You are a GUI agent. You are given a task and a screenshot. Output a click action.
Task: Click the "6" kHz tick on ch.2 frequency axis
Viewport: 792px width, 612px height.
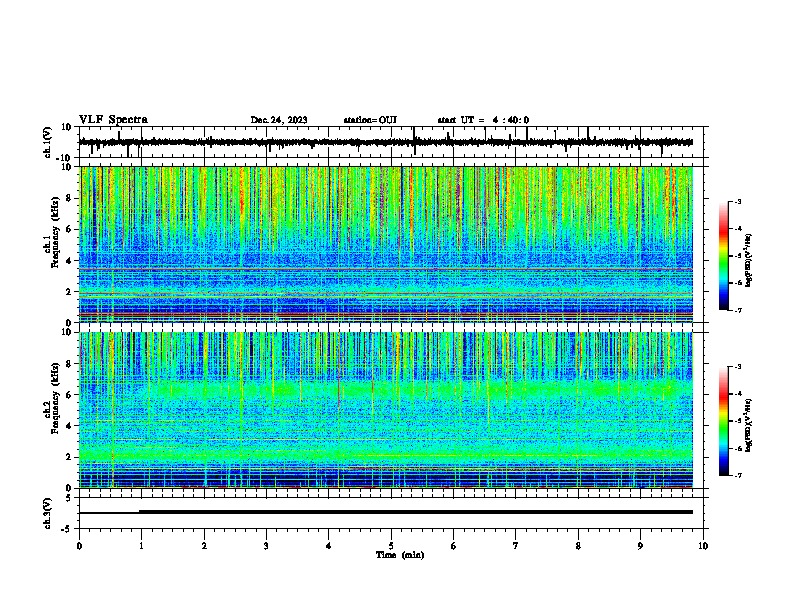(x=69, y=395)
